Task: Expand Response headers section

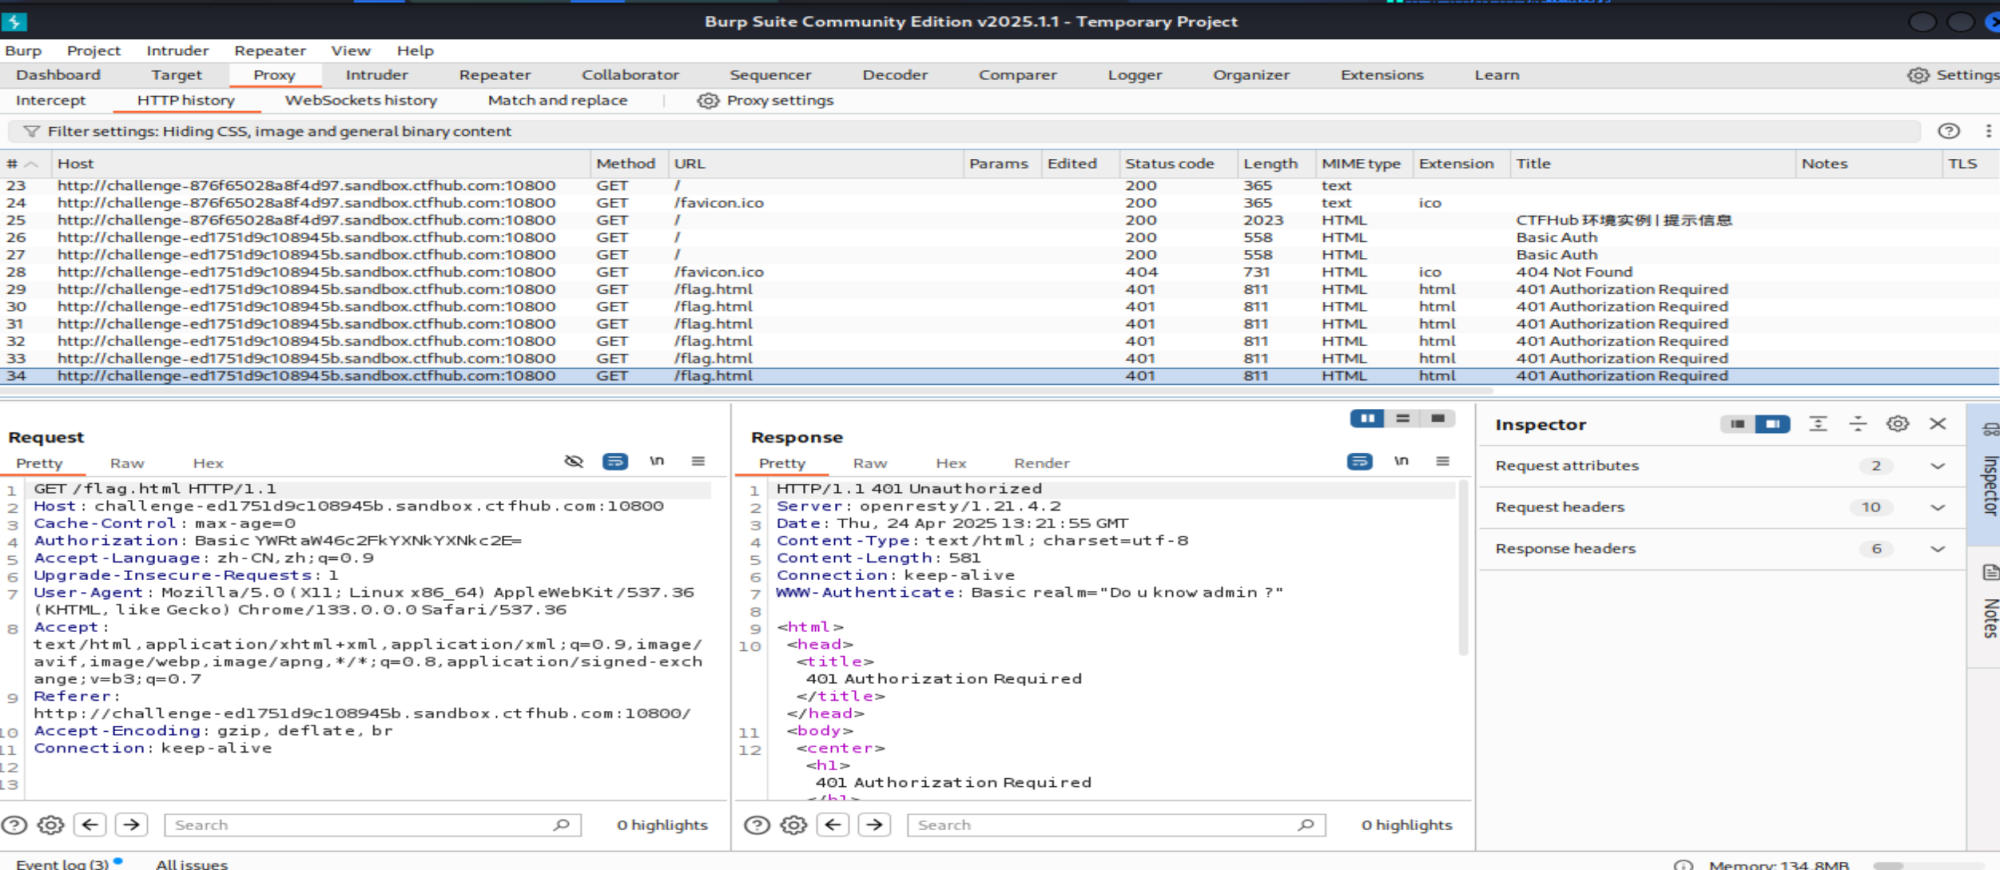Action: [x=1937, y=549]
